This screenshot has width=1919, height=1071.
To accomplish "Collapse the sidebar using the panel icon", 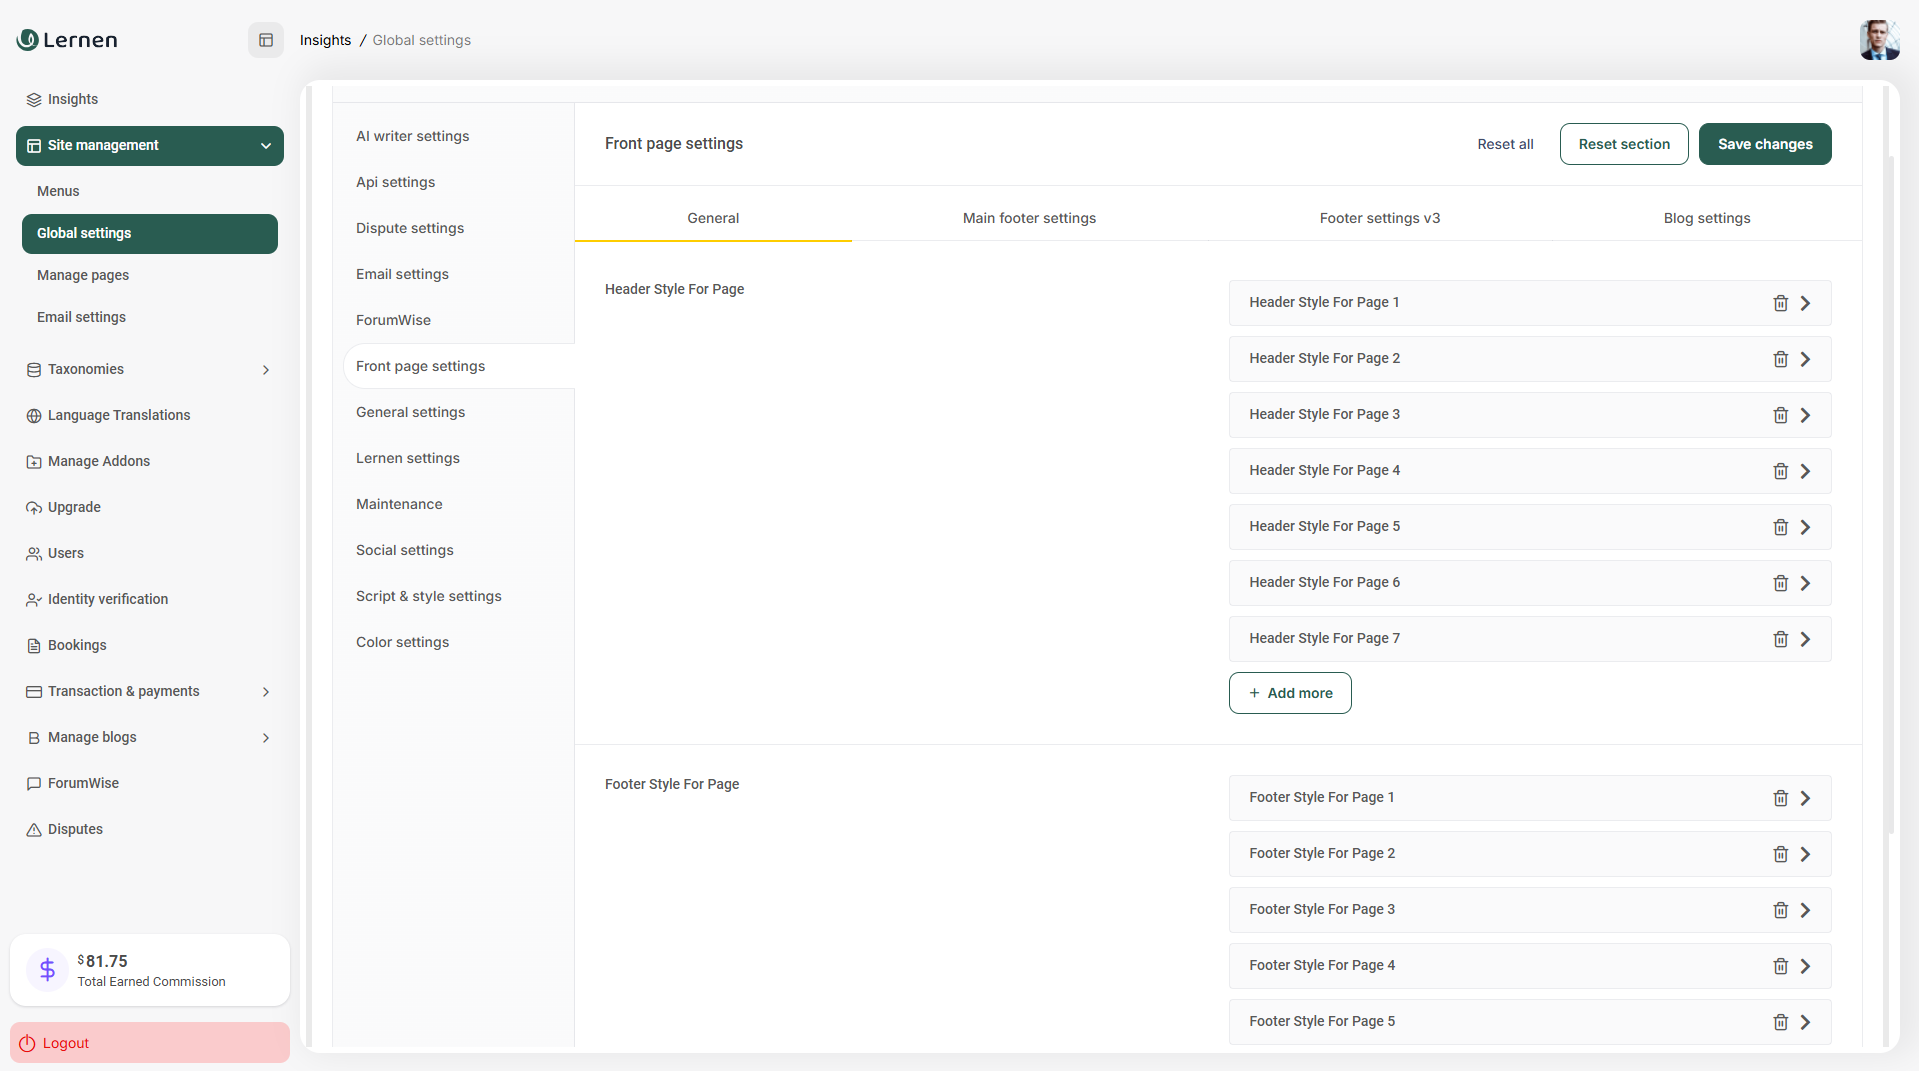I will pyautogui.click(x=265, y=40).
